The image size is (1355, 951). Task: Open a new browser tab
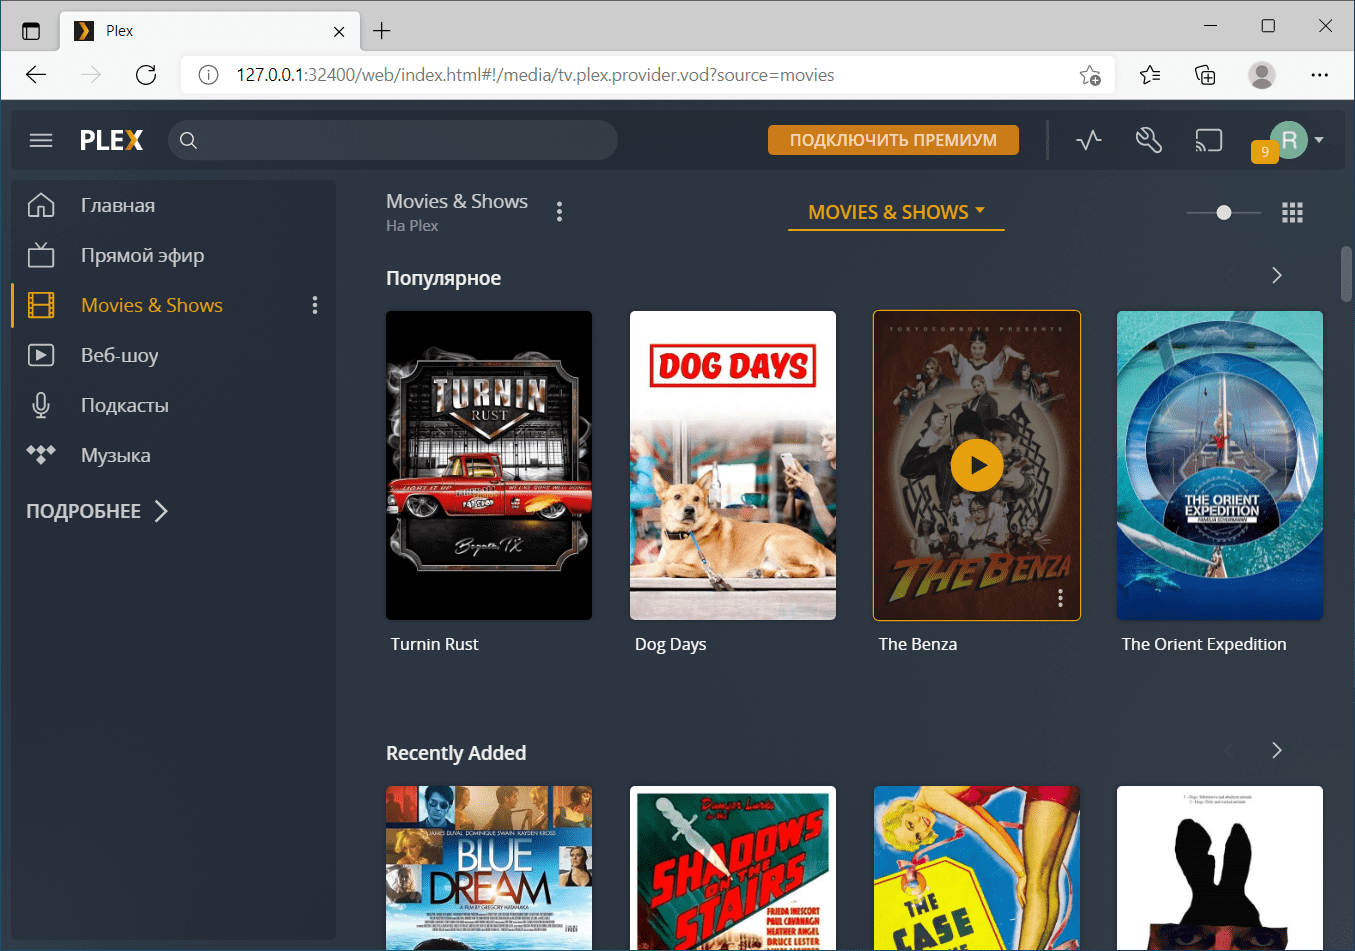tap(381, 31)
